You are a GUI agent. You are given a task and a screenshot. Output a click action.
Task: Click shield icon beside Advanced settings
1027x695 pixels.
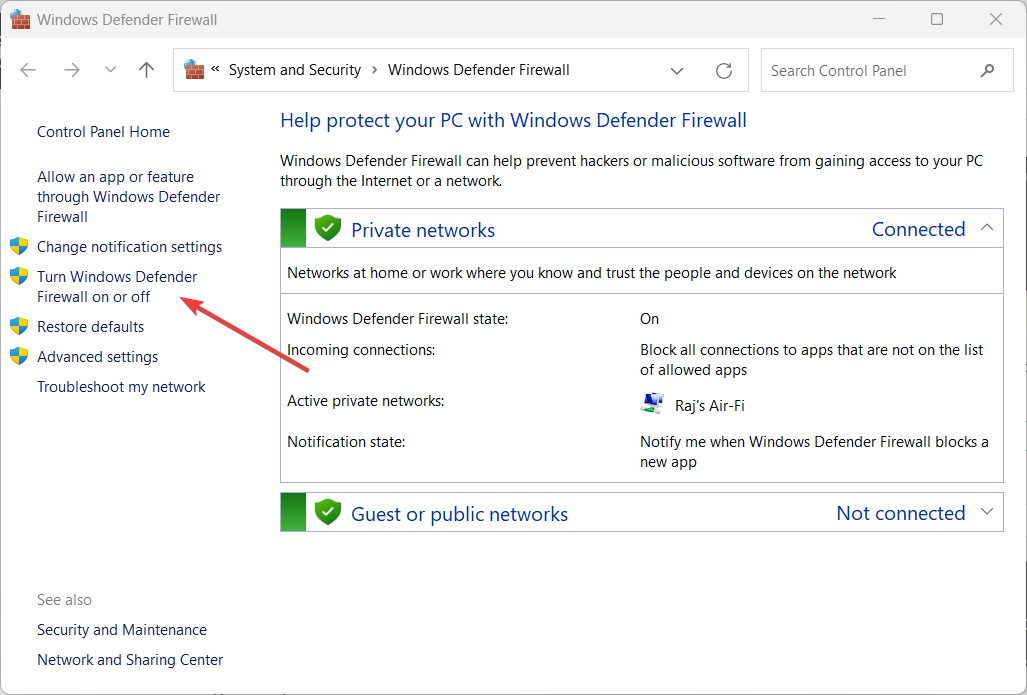coord(20,356)
